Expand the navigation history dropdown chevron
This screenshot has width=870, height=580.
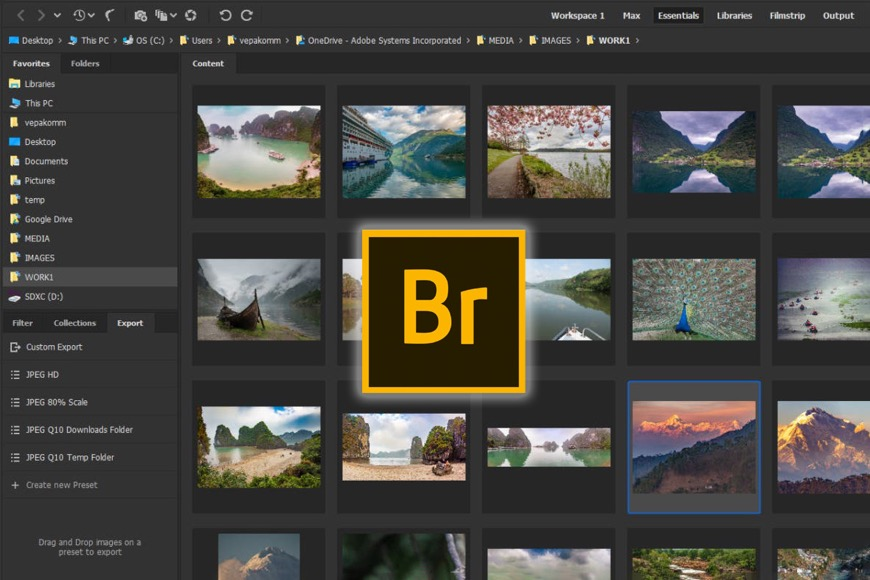57,15
